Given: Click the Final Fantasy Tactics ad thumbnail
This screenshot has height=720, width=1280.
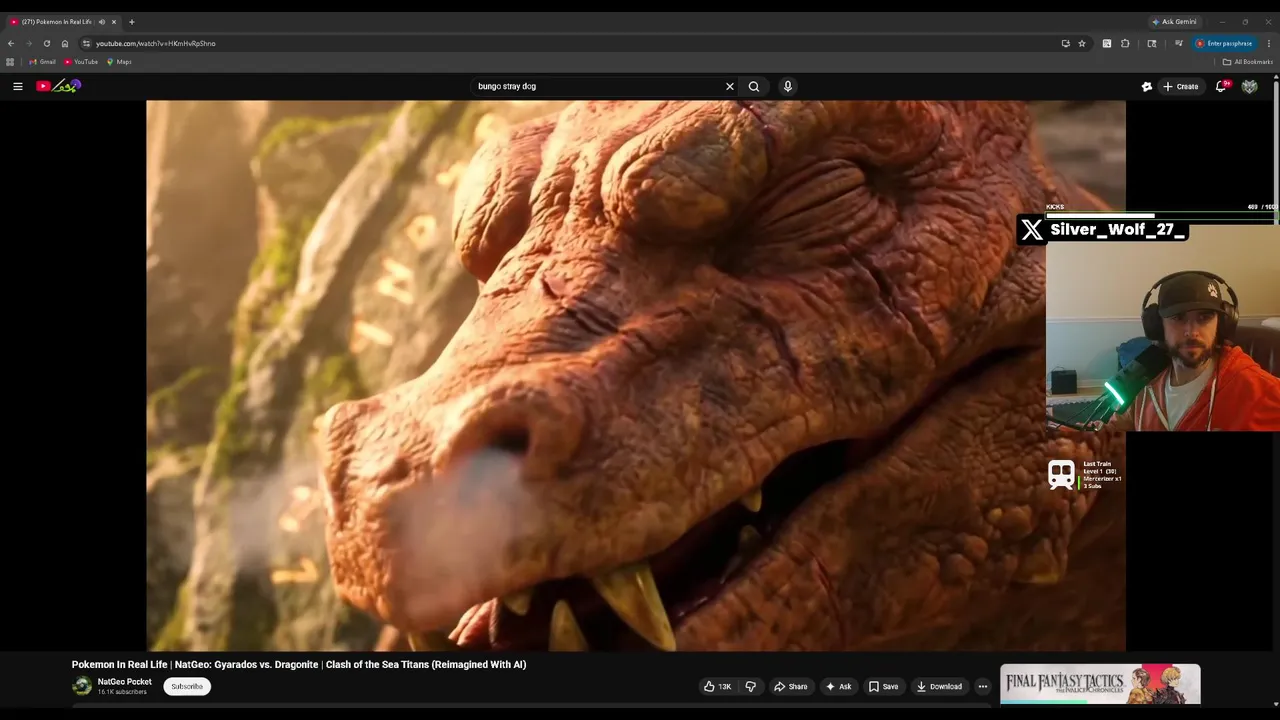Looking at the screenshot, I should [1100, 684].
